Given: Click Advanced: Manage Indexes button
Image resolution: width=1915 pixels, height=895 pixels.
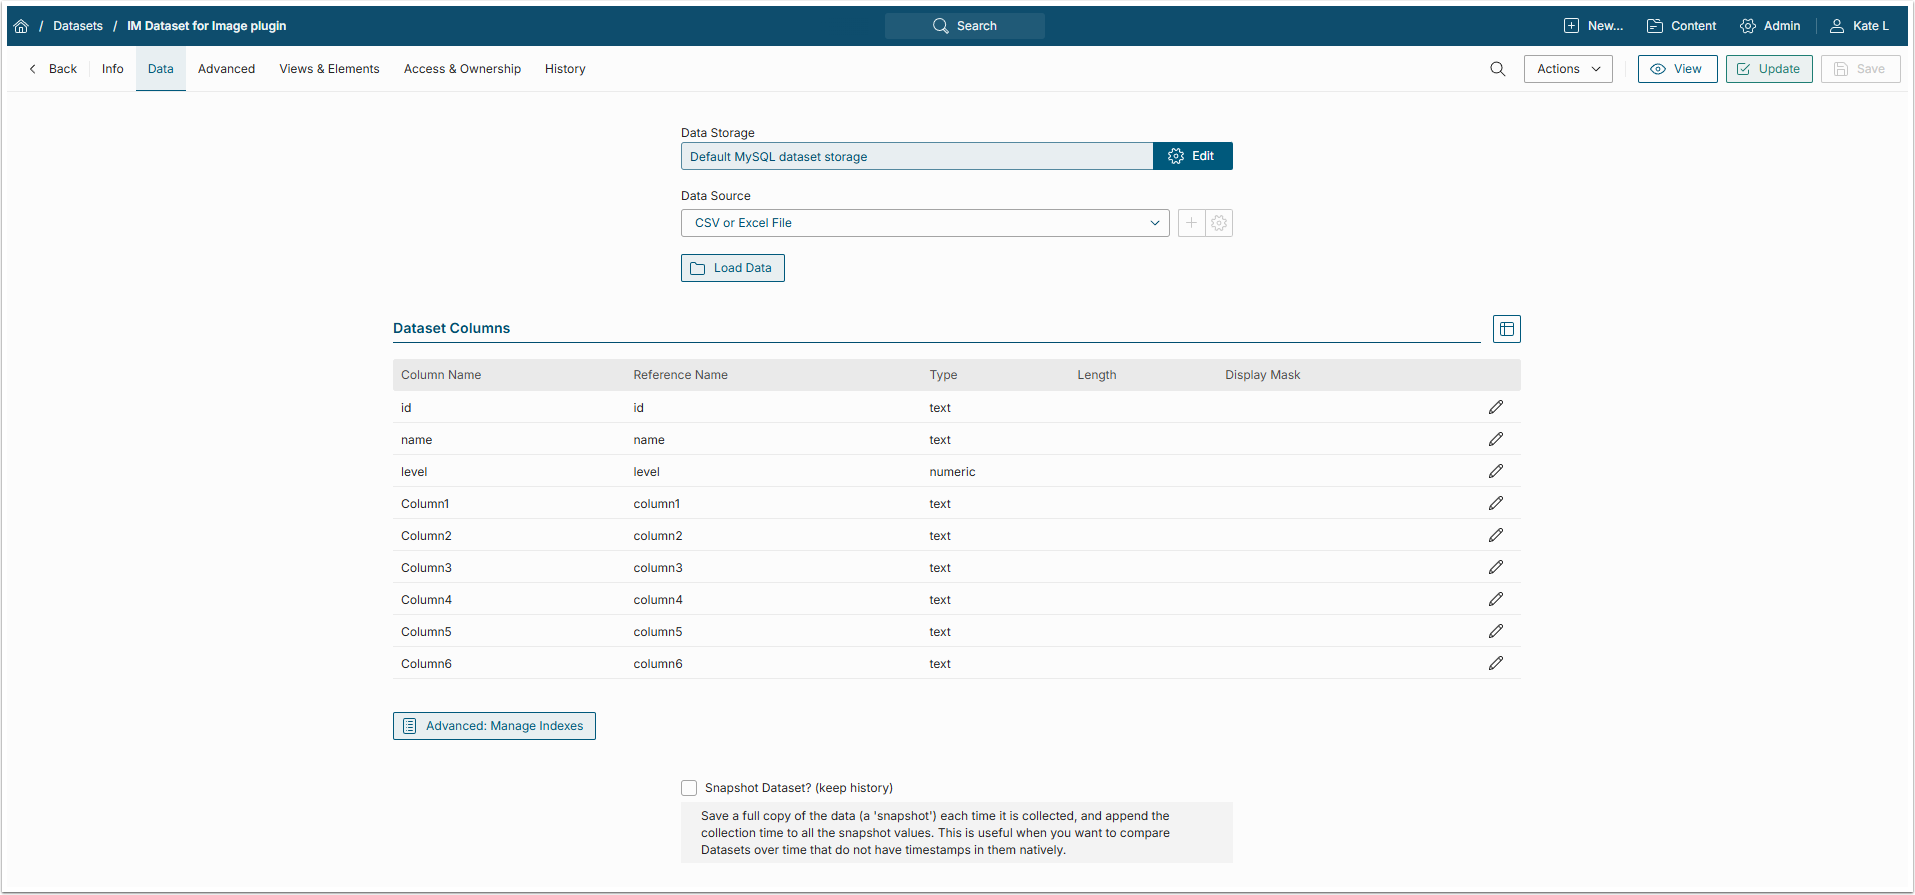Looking at the screenshot, I should [x=494, y=726].
